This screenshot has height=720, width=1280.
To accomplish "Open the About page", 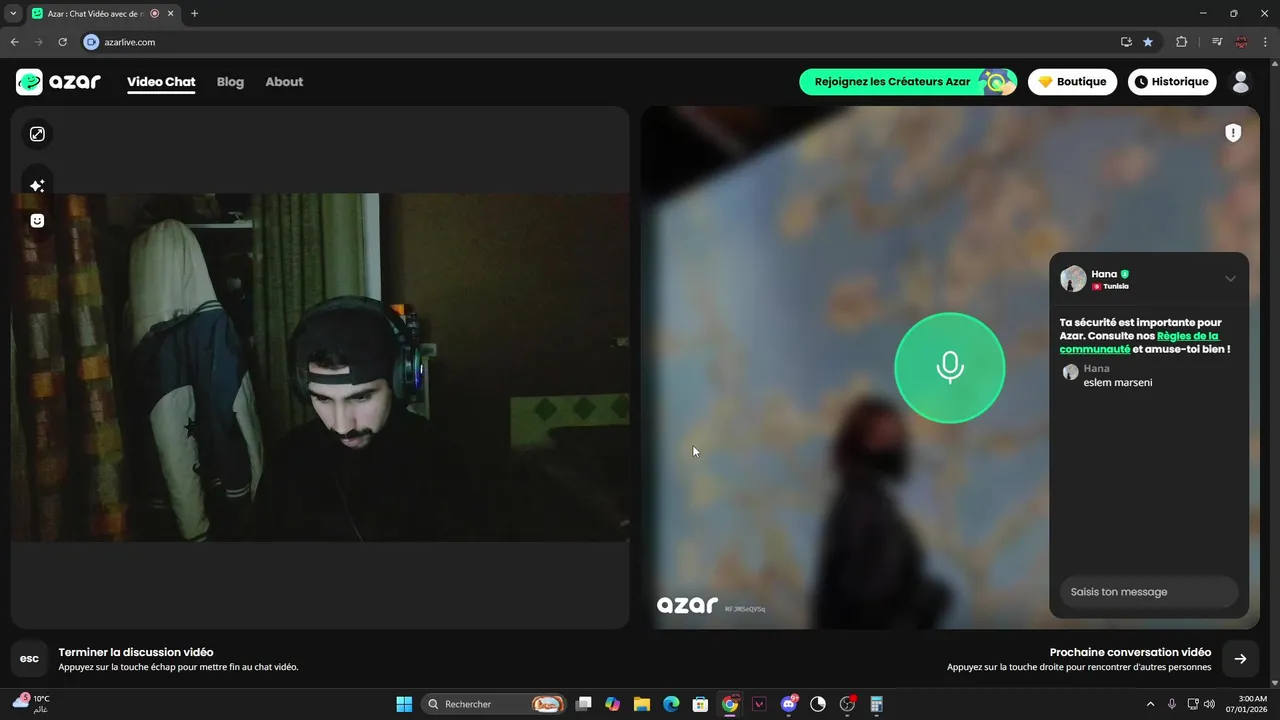I will [284, 82].
